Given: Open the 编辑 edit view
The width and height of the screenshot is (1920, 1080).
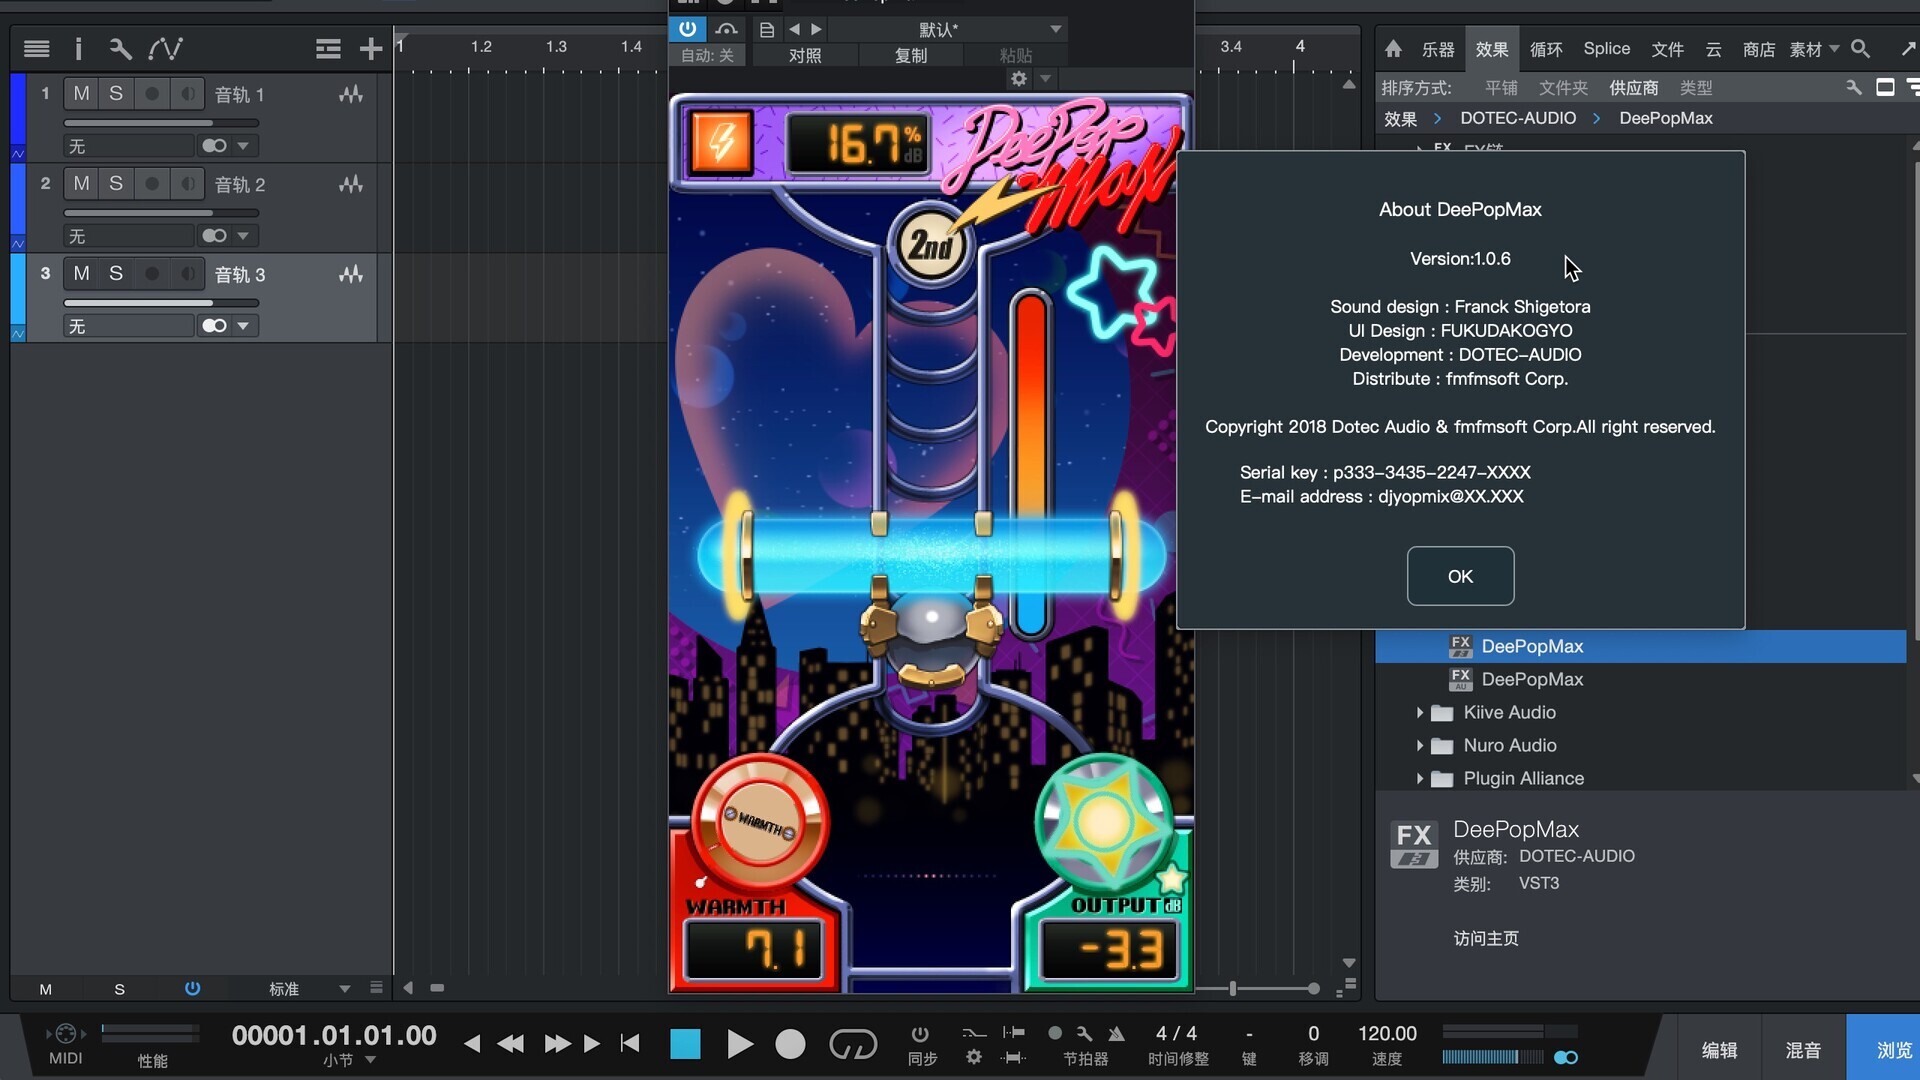Looking at the screenshot, I should click(x=1719, y=1050).
